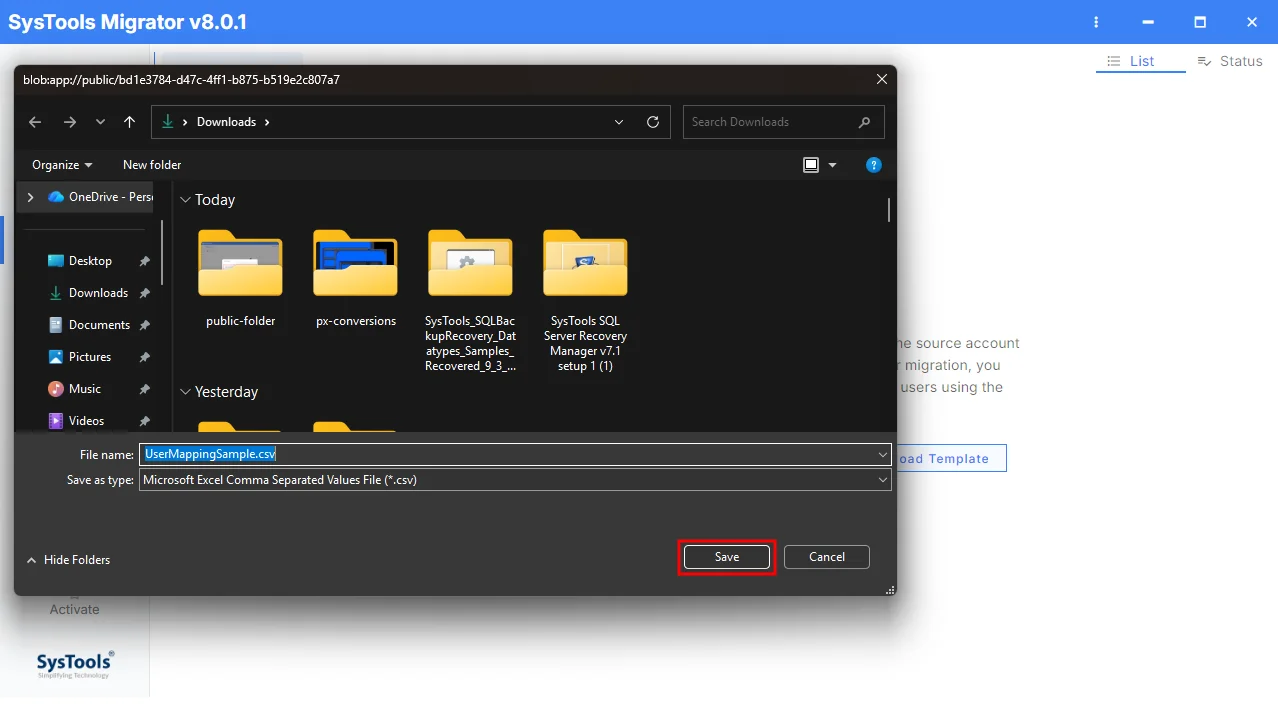Select SysTools SQL Server Recovery Manager folder
This screenshot has height=717, width=1278.
(585, 300)
